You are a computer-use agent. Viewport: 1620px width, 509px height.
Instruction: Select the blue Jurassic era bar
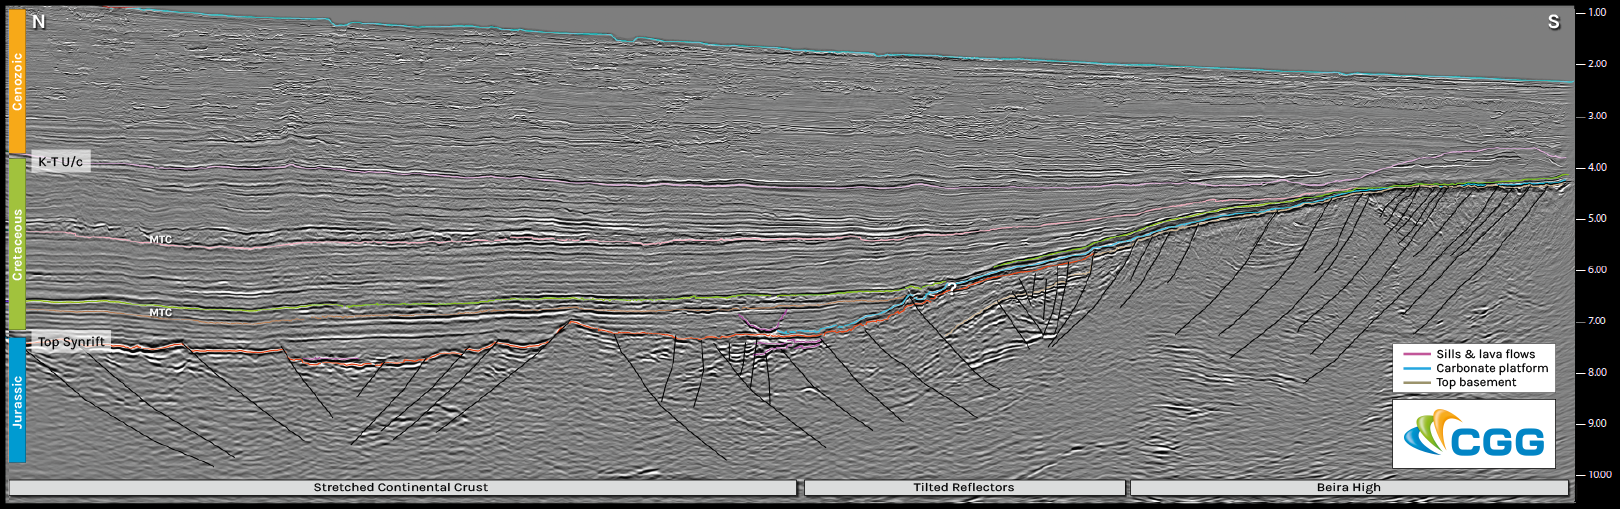[17, 400]
